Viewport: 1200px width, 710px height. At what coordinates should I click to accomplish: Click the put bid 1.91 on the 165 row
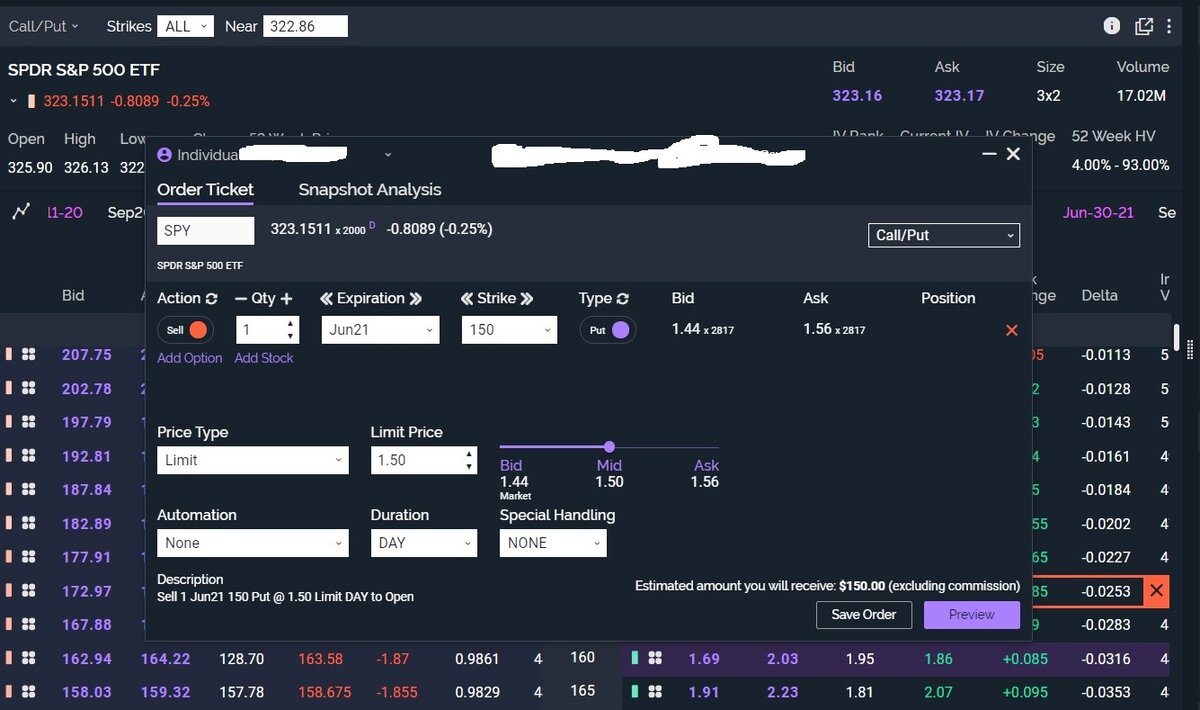(704, 692)
